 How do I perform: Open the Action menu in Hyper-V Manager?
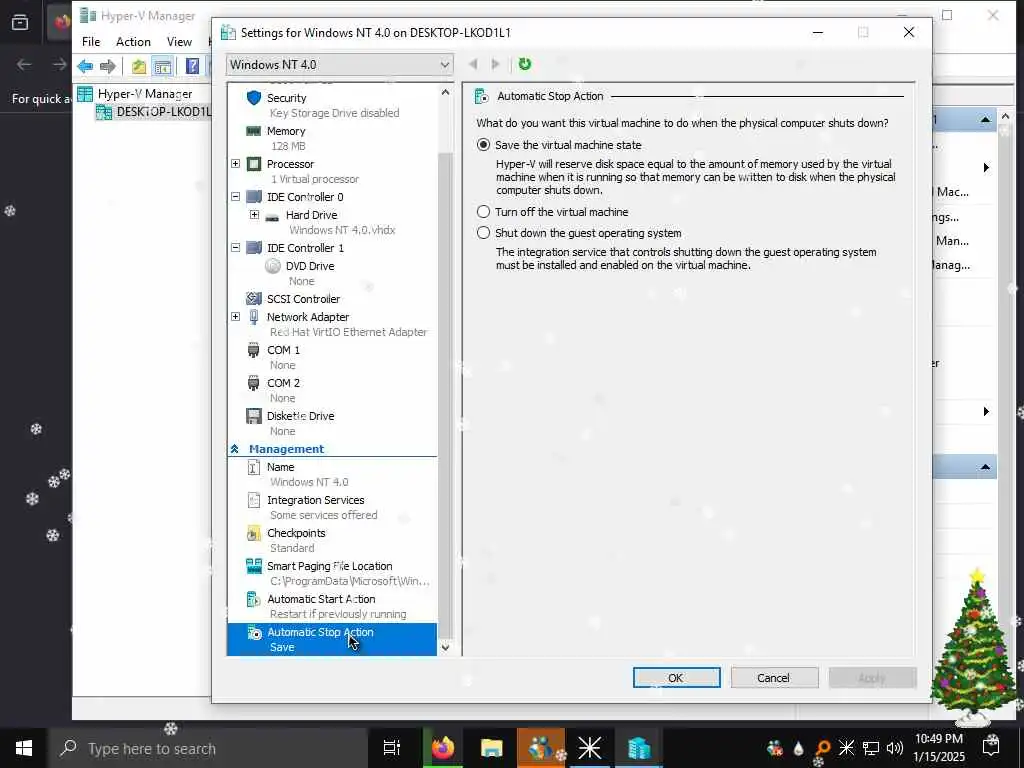133,42
